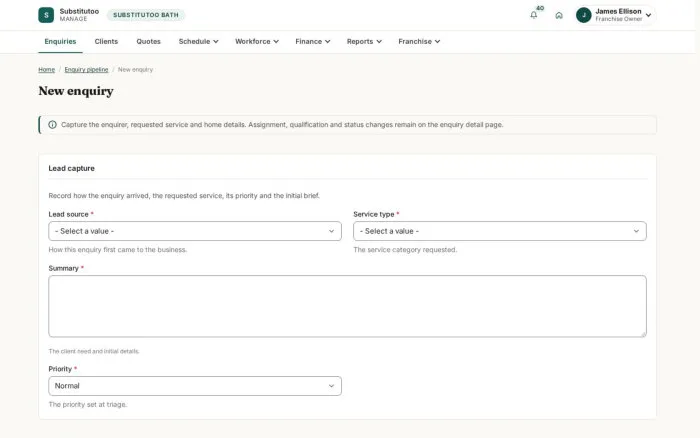Image resolution: width=700 pixels, height=438 pixels.
Task: Click the New enquiry breadcrumb text
Action: coord(135,70)
